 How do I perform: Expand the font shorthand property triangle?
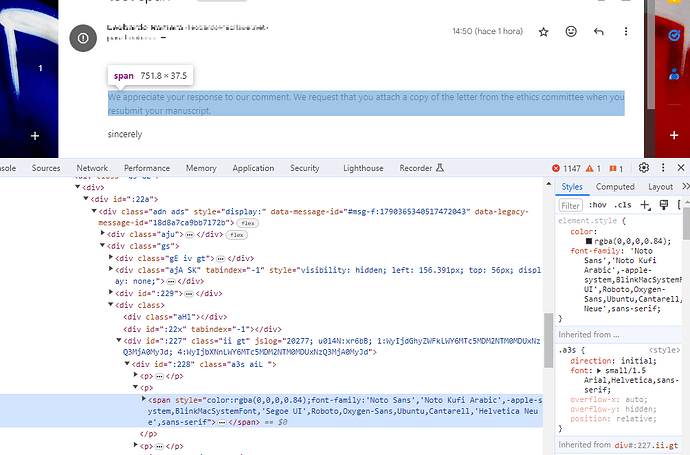click(x=599, y=371)
